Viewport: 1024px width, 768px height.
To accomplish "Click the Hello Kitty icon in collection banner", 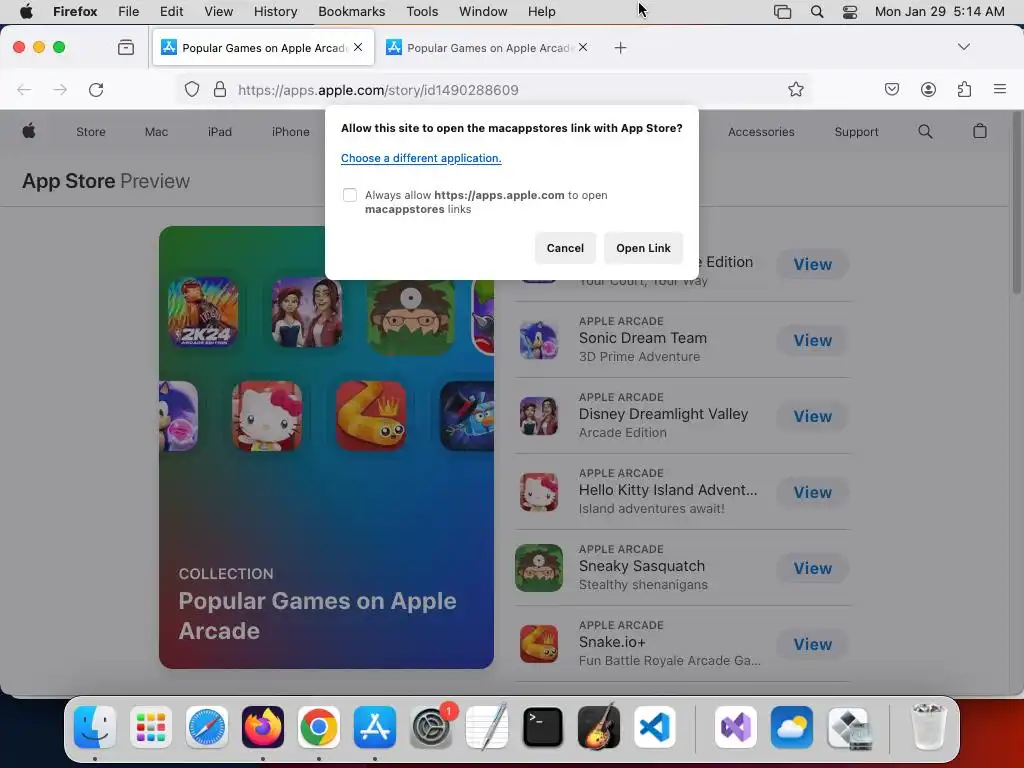I will click(267, 416).
